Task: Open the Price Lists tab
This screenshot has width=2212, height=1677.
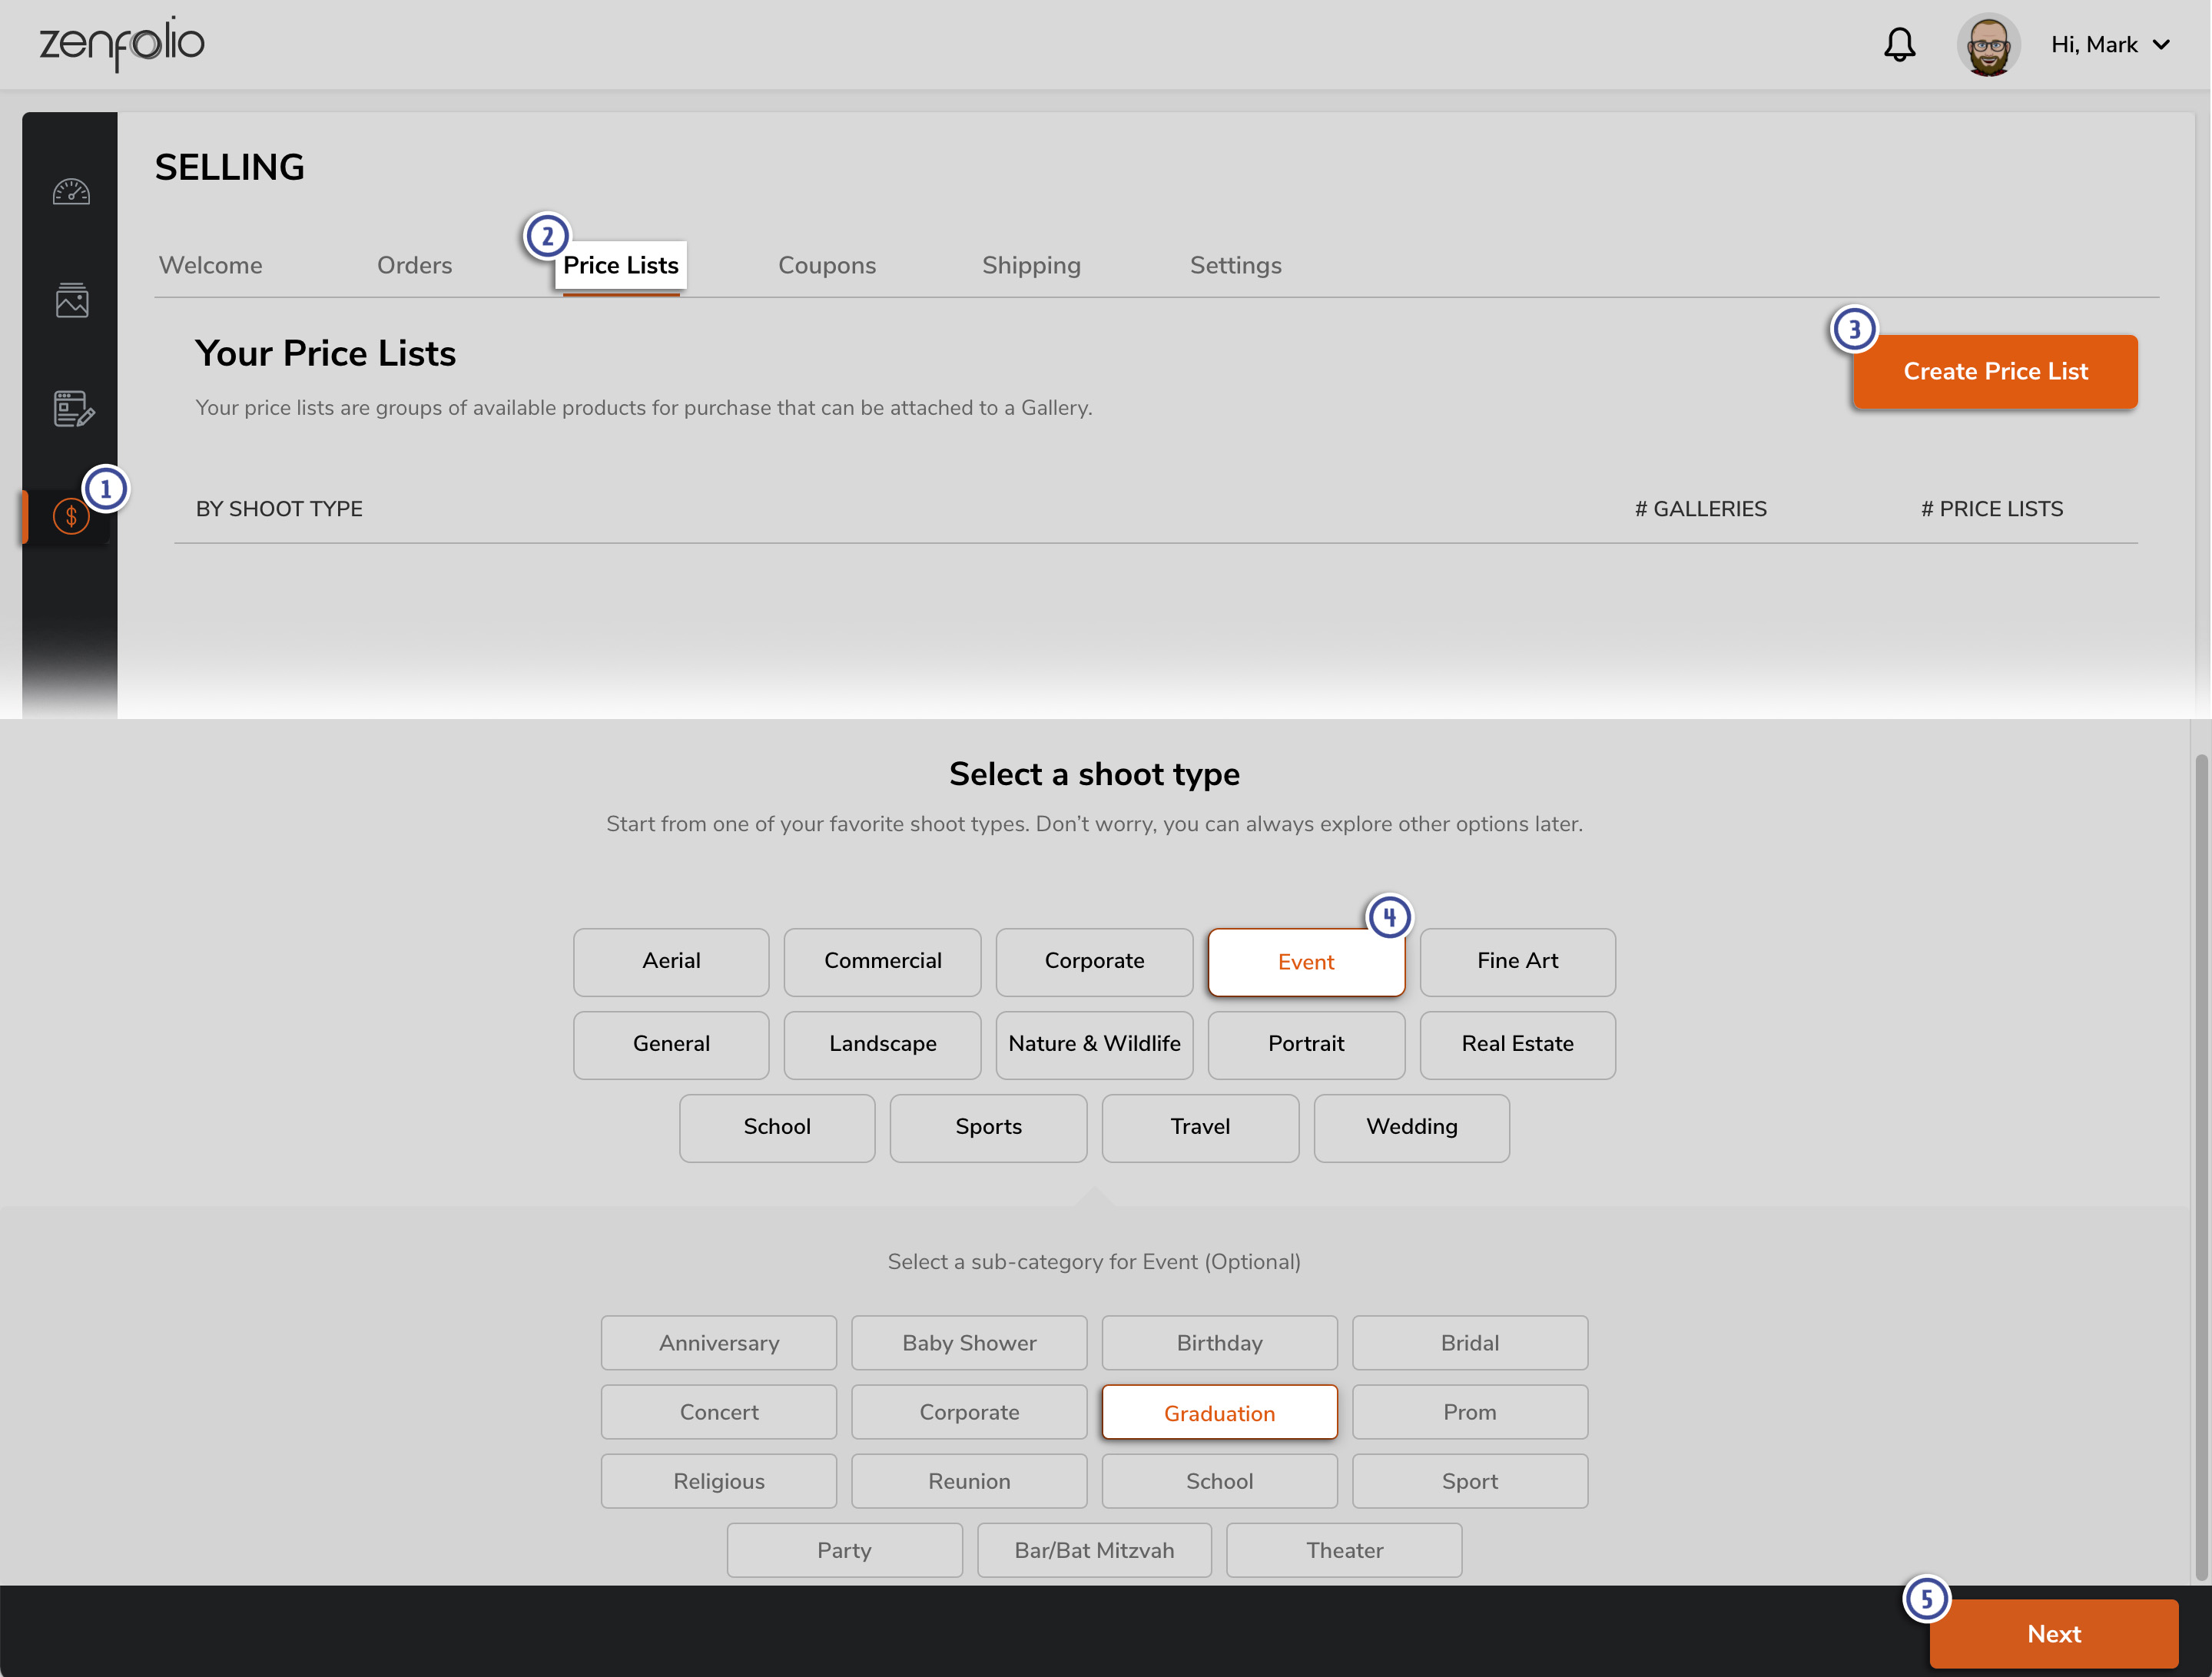Action: tap(621, 265)
